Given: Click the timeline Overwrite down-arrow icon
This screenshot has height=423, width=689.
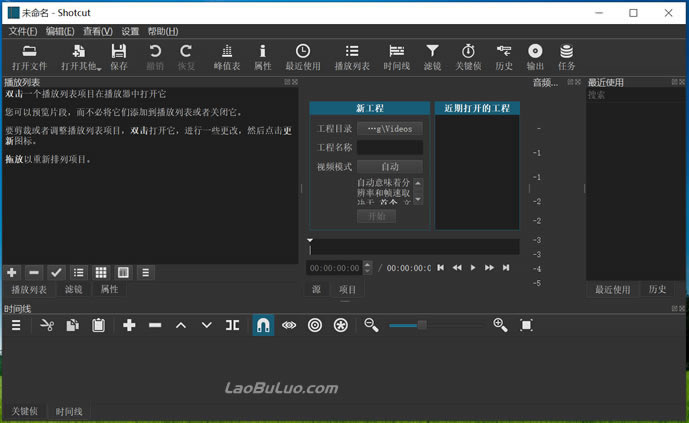Looking at the screenshot, I should (x=207, y=325).
